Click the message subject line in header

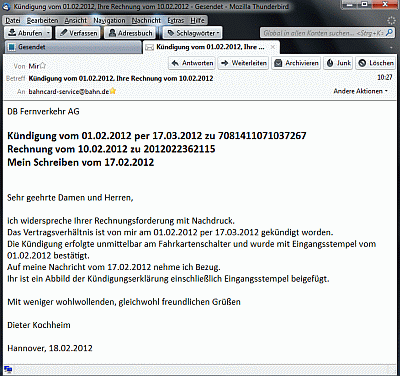point(121,79)
